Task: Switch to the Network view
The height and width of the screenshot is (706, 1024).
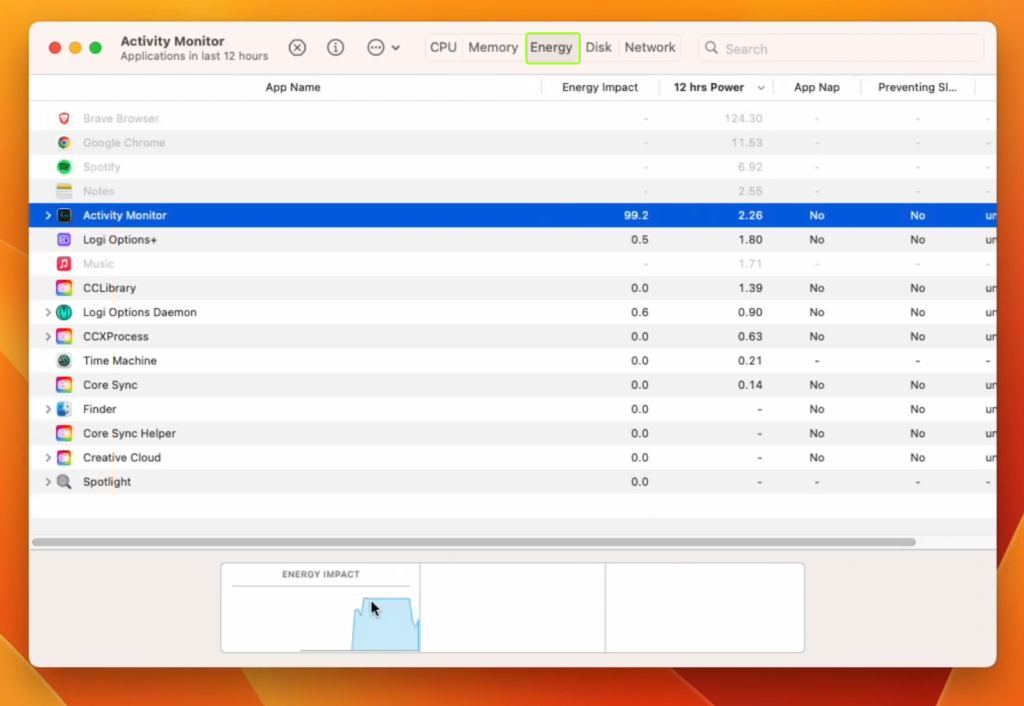Action: click(x=649, y=47)
